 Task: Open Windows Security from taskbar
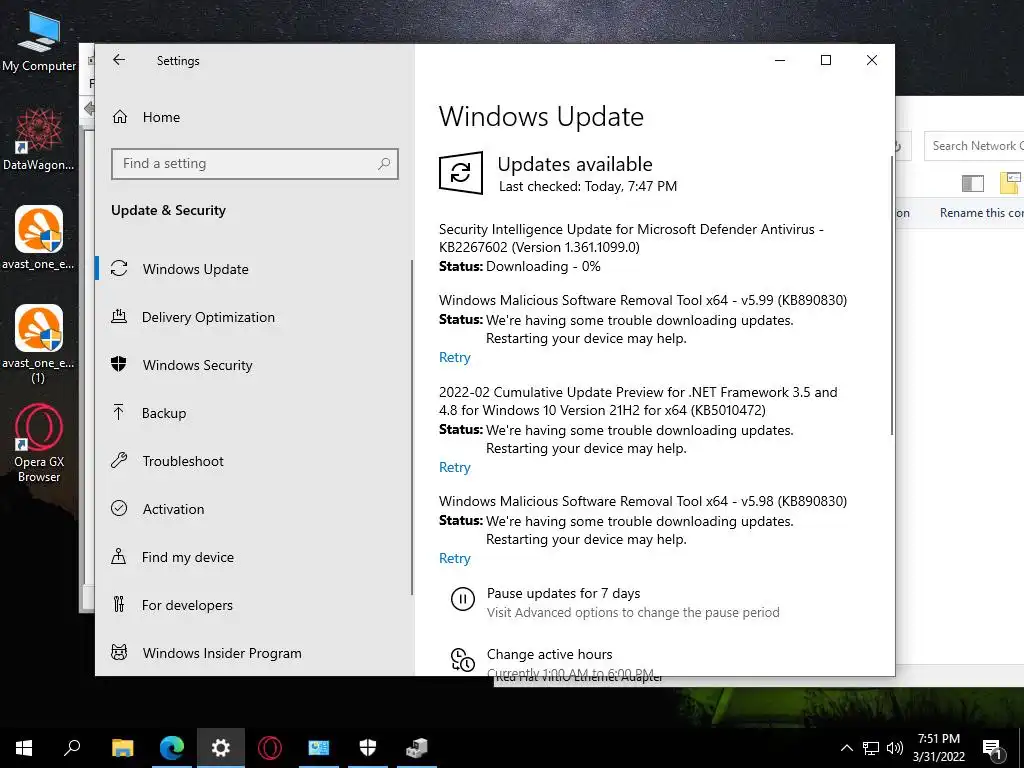pos(368,748)
